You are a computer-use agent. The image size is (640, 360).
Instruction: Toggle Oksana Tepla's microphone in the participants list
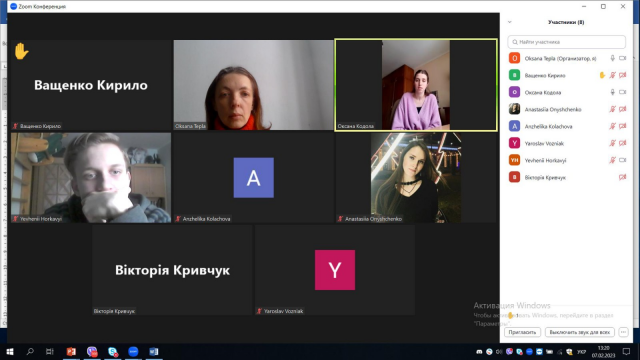[613, 58]
